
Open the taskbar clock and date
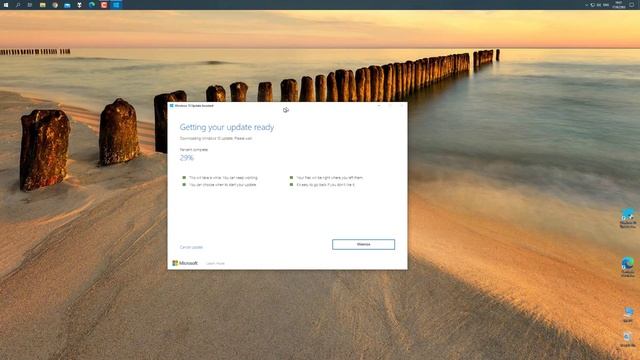pyautogui.click(x=619, y=5)
